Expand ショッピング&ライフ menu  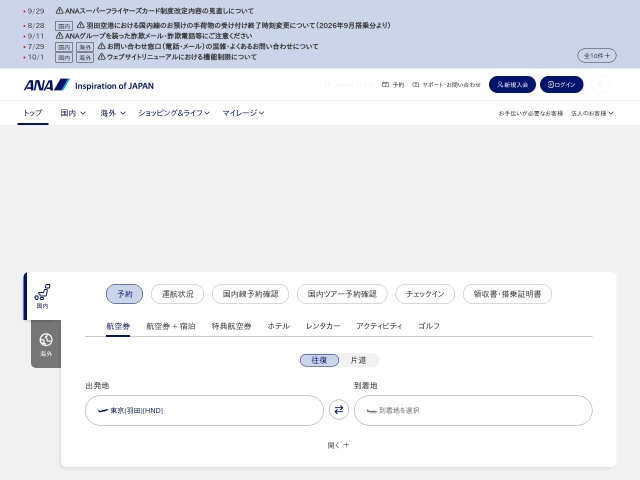174,113
